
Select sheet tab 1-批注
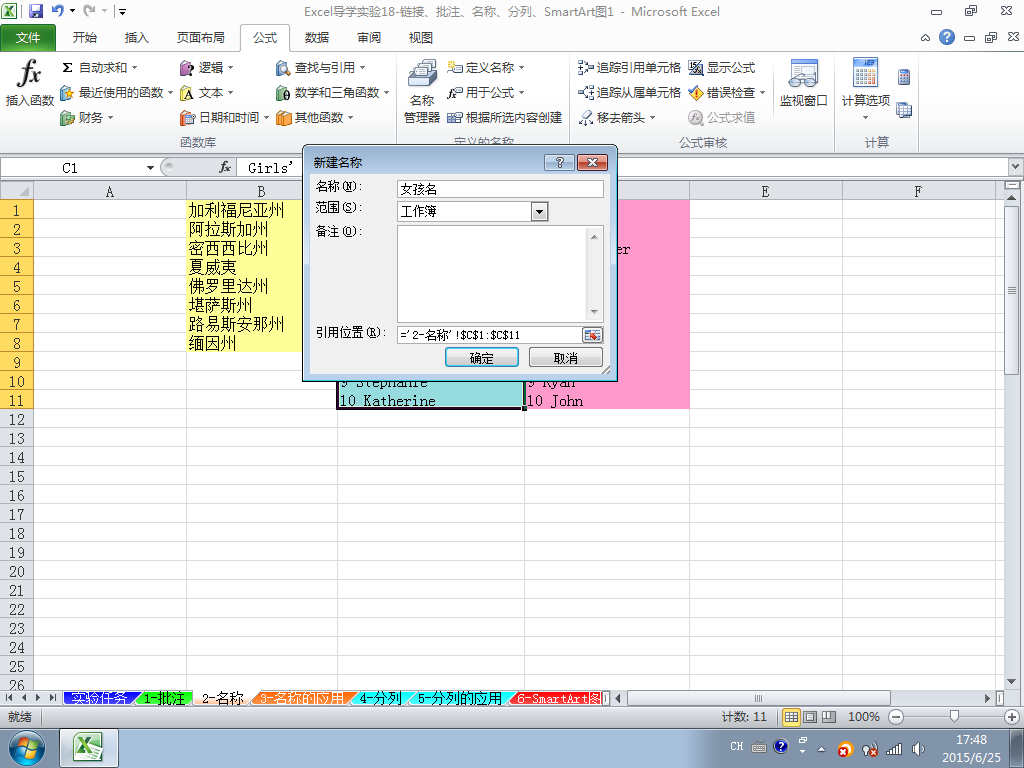pyautogui.click(x=165, y=699)
